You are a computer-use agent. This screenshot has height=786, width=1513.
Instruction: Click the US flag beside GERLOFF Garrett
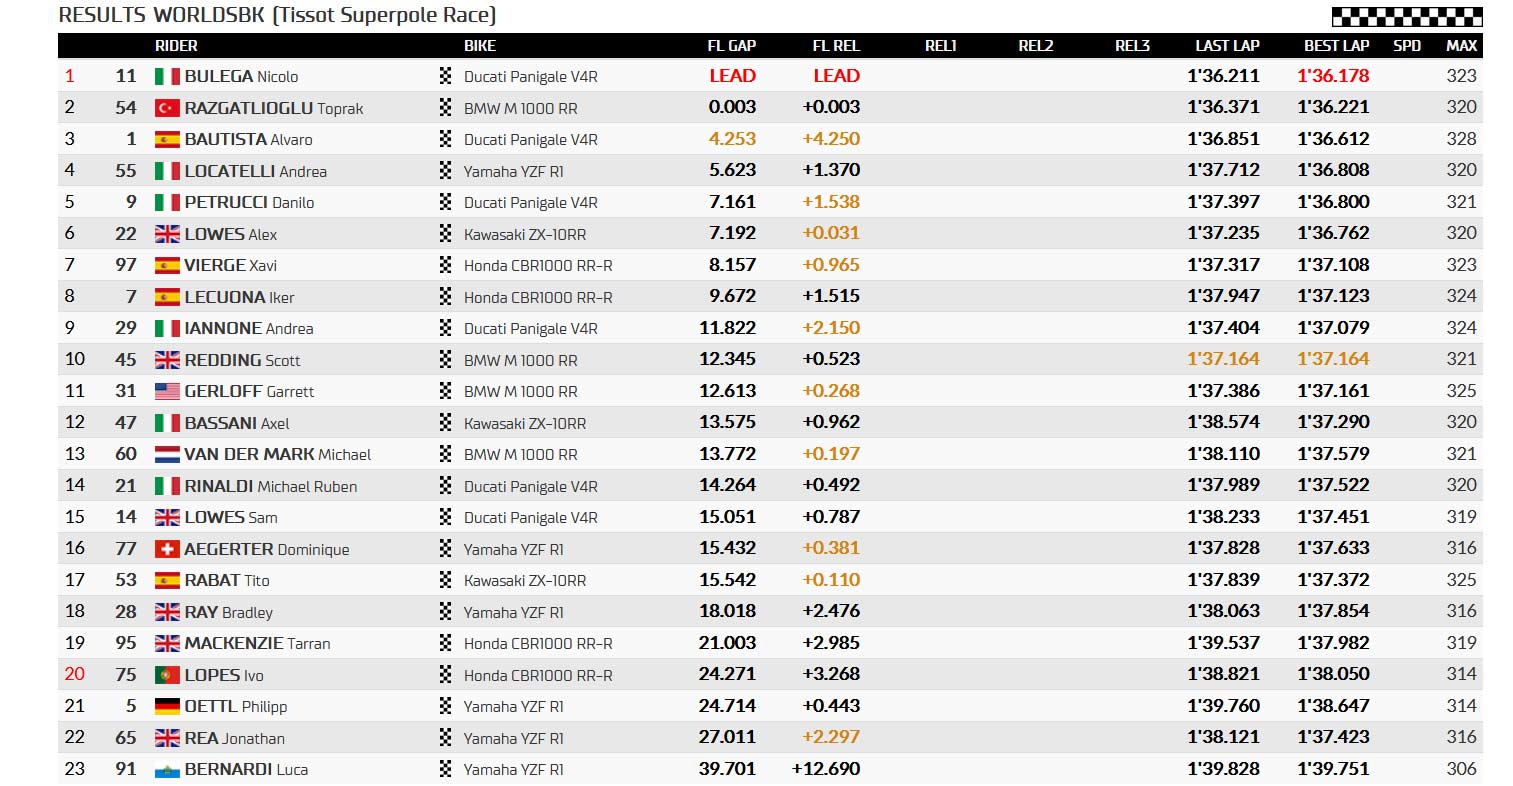click(167, 392)
